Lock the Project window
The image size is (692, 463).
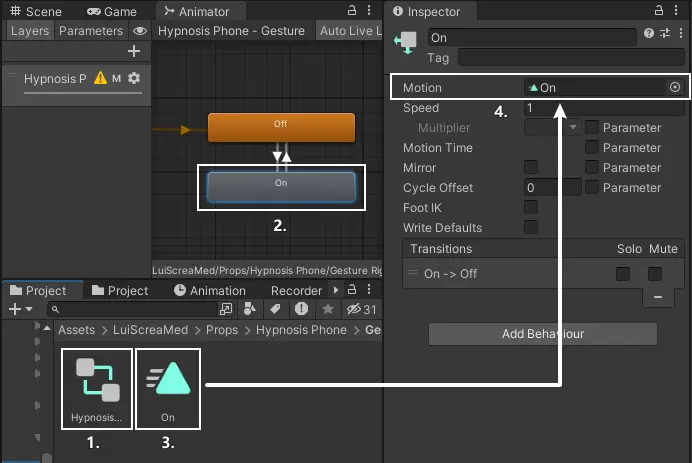[x=352, y=290]
